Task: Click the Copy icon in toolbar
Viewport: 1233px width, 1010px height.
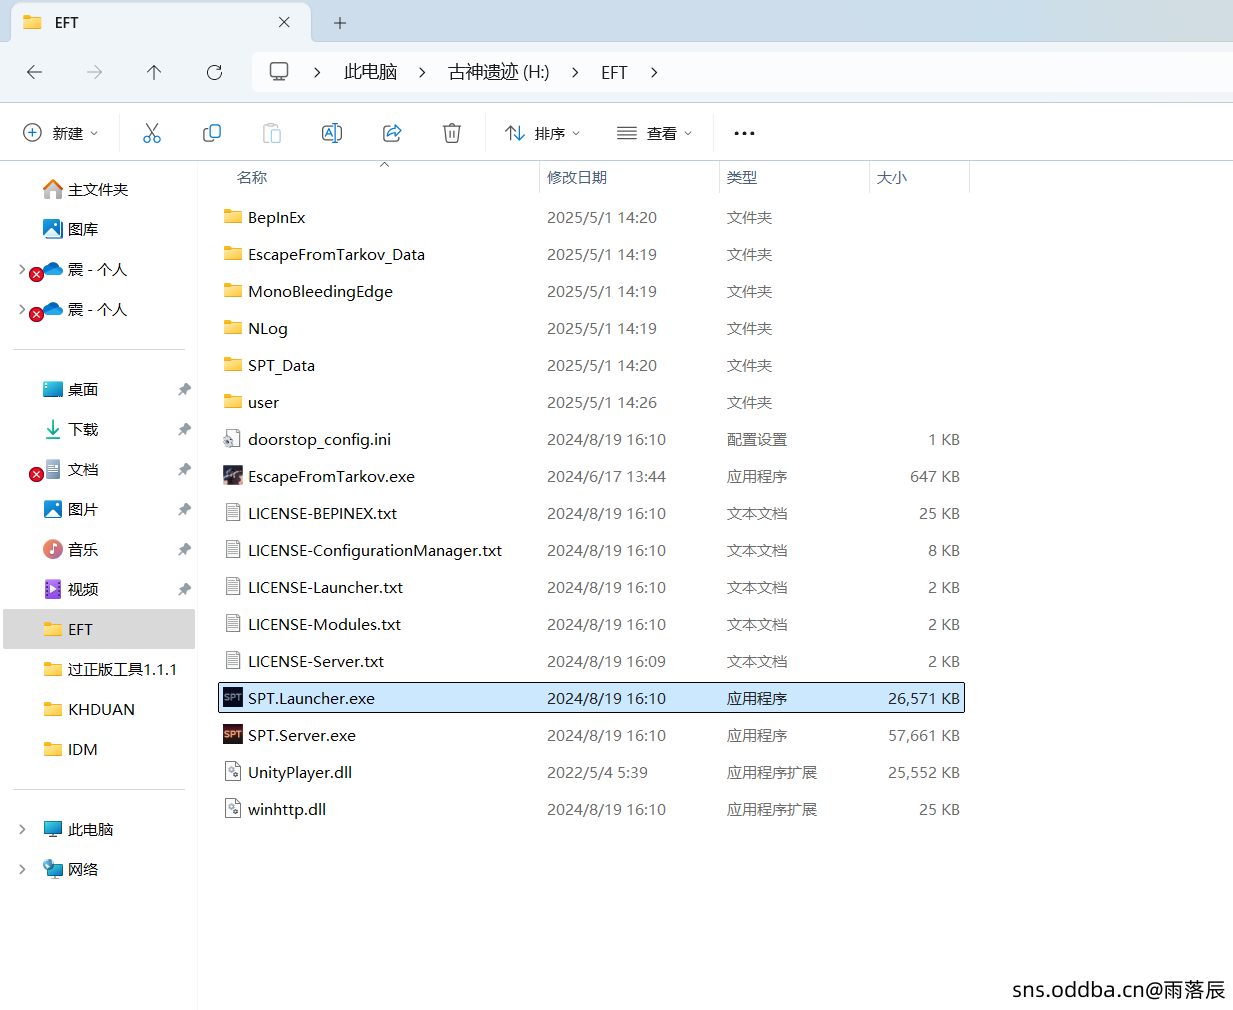Action: point(212,133)
